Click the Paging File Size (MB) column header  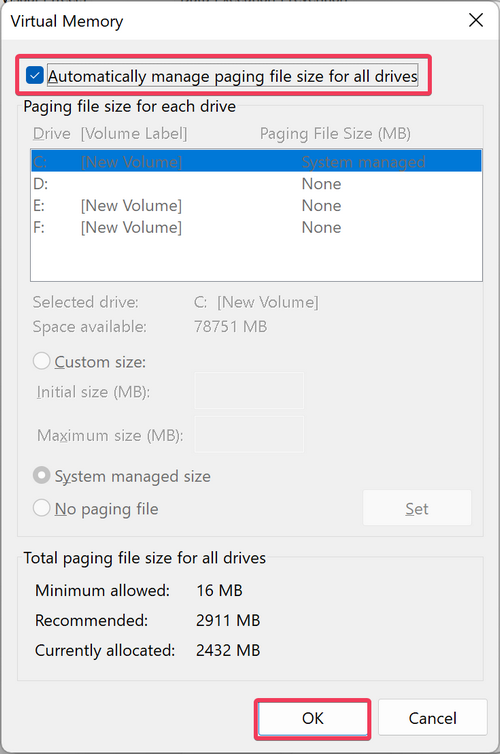coord(335,133)
